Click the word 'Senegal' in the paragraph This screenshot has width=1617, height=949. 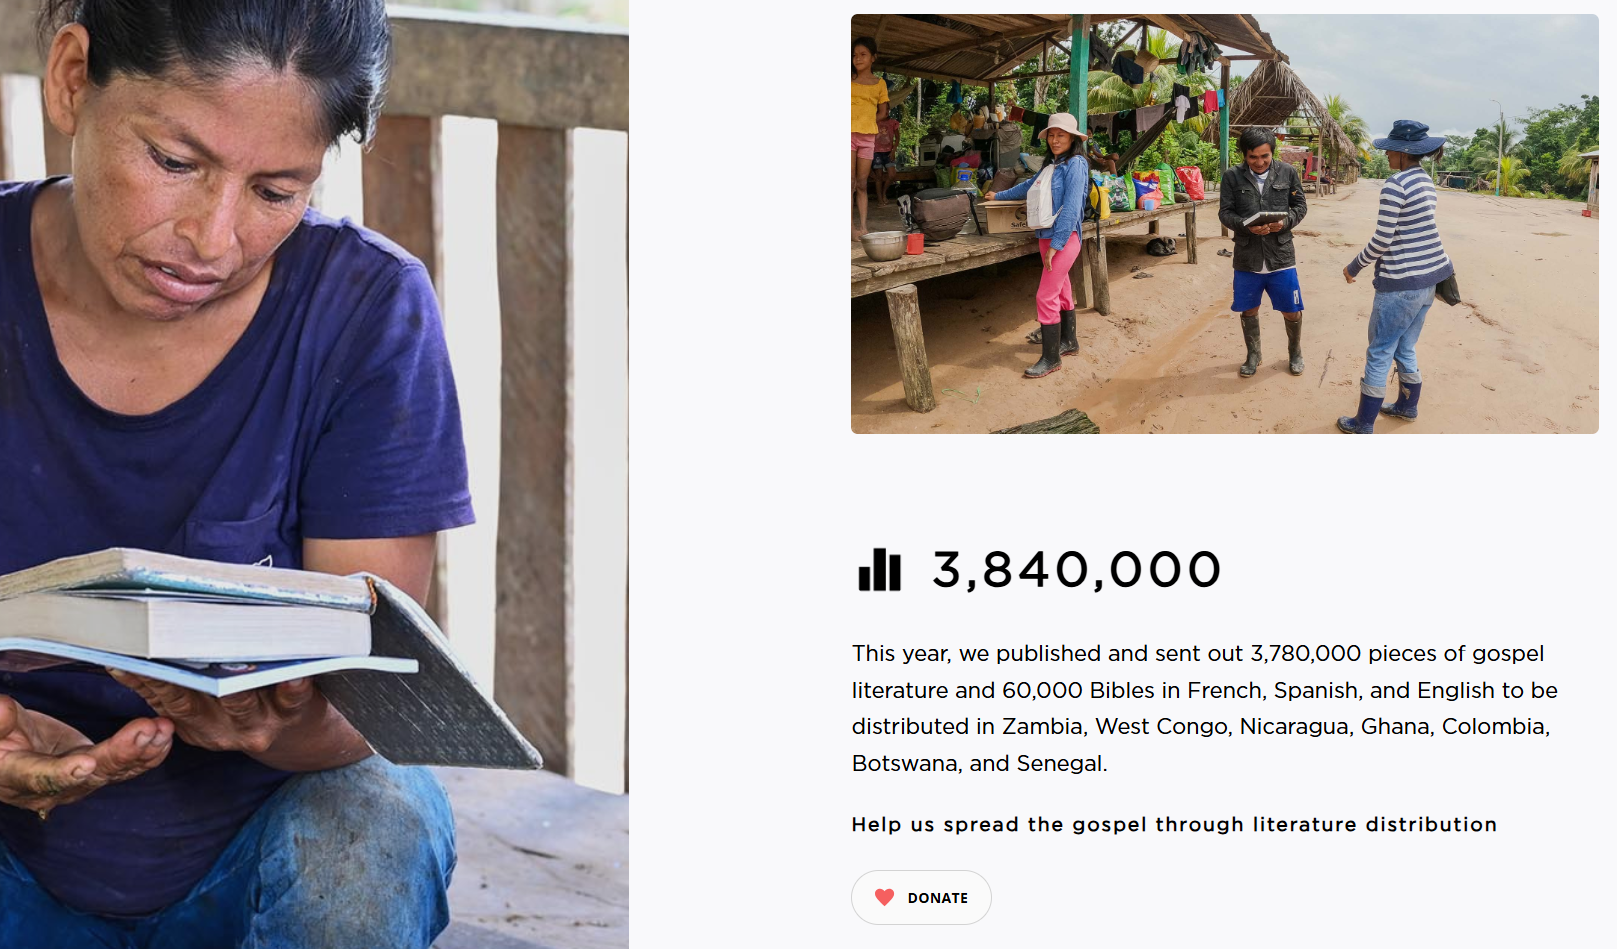tap(1061, 763)
